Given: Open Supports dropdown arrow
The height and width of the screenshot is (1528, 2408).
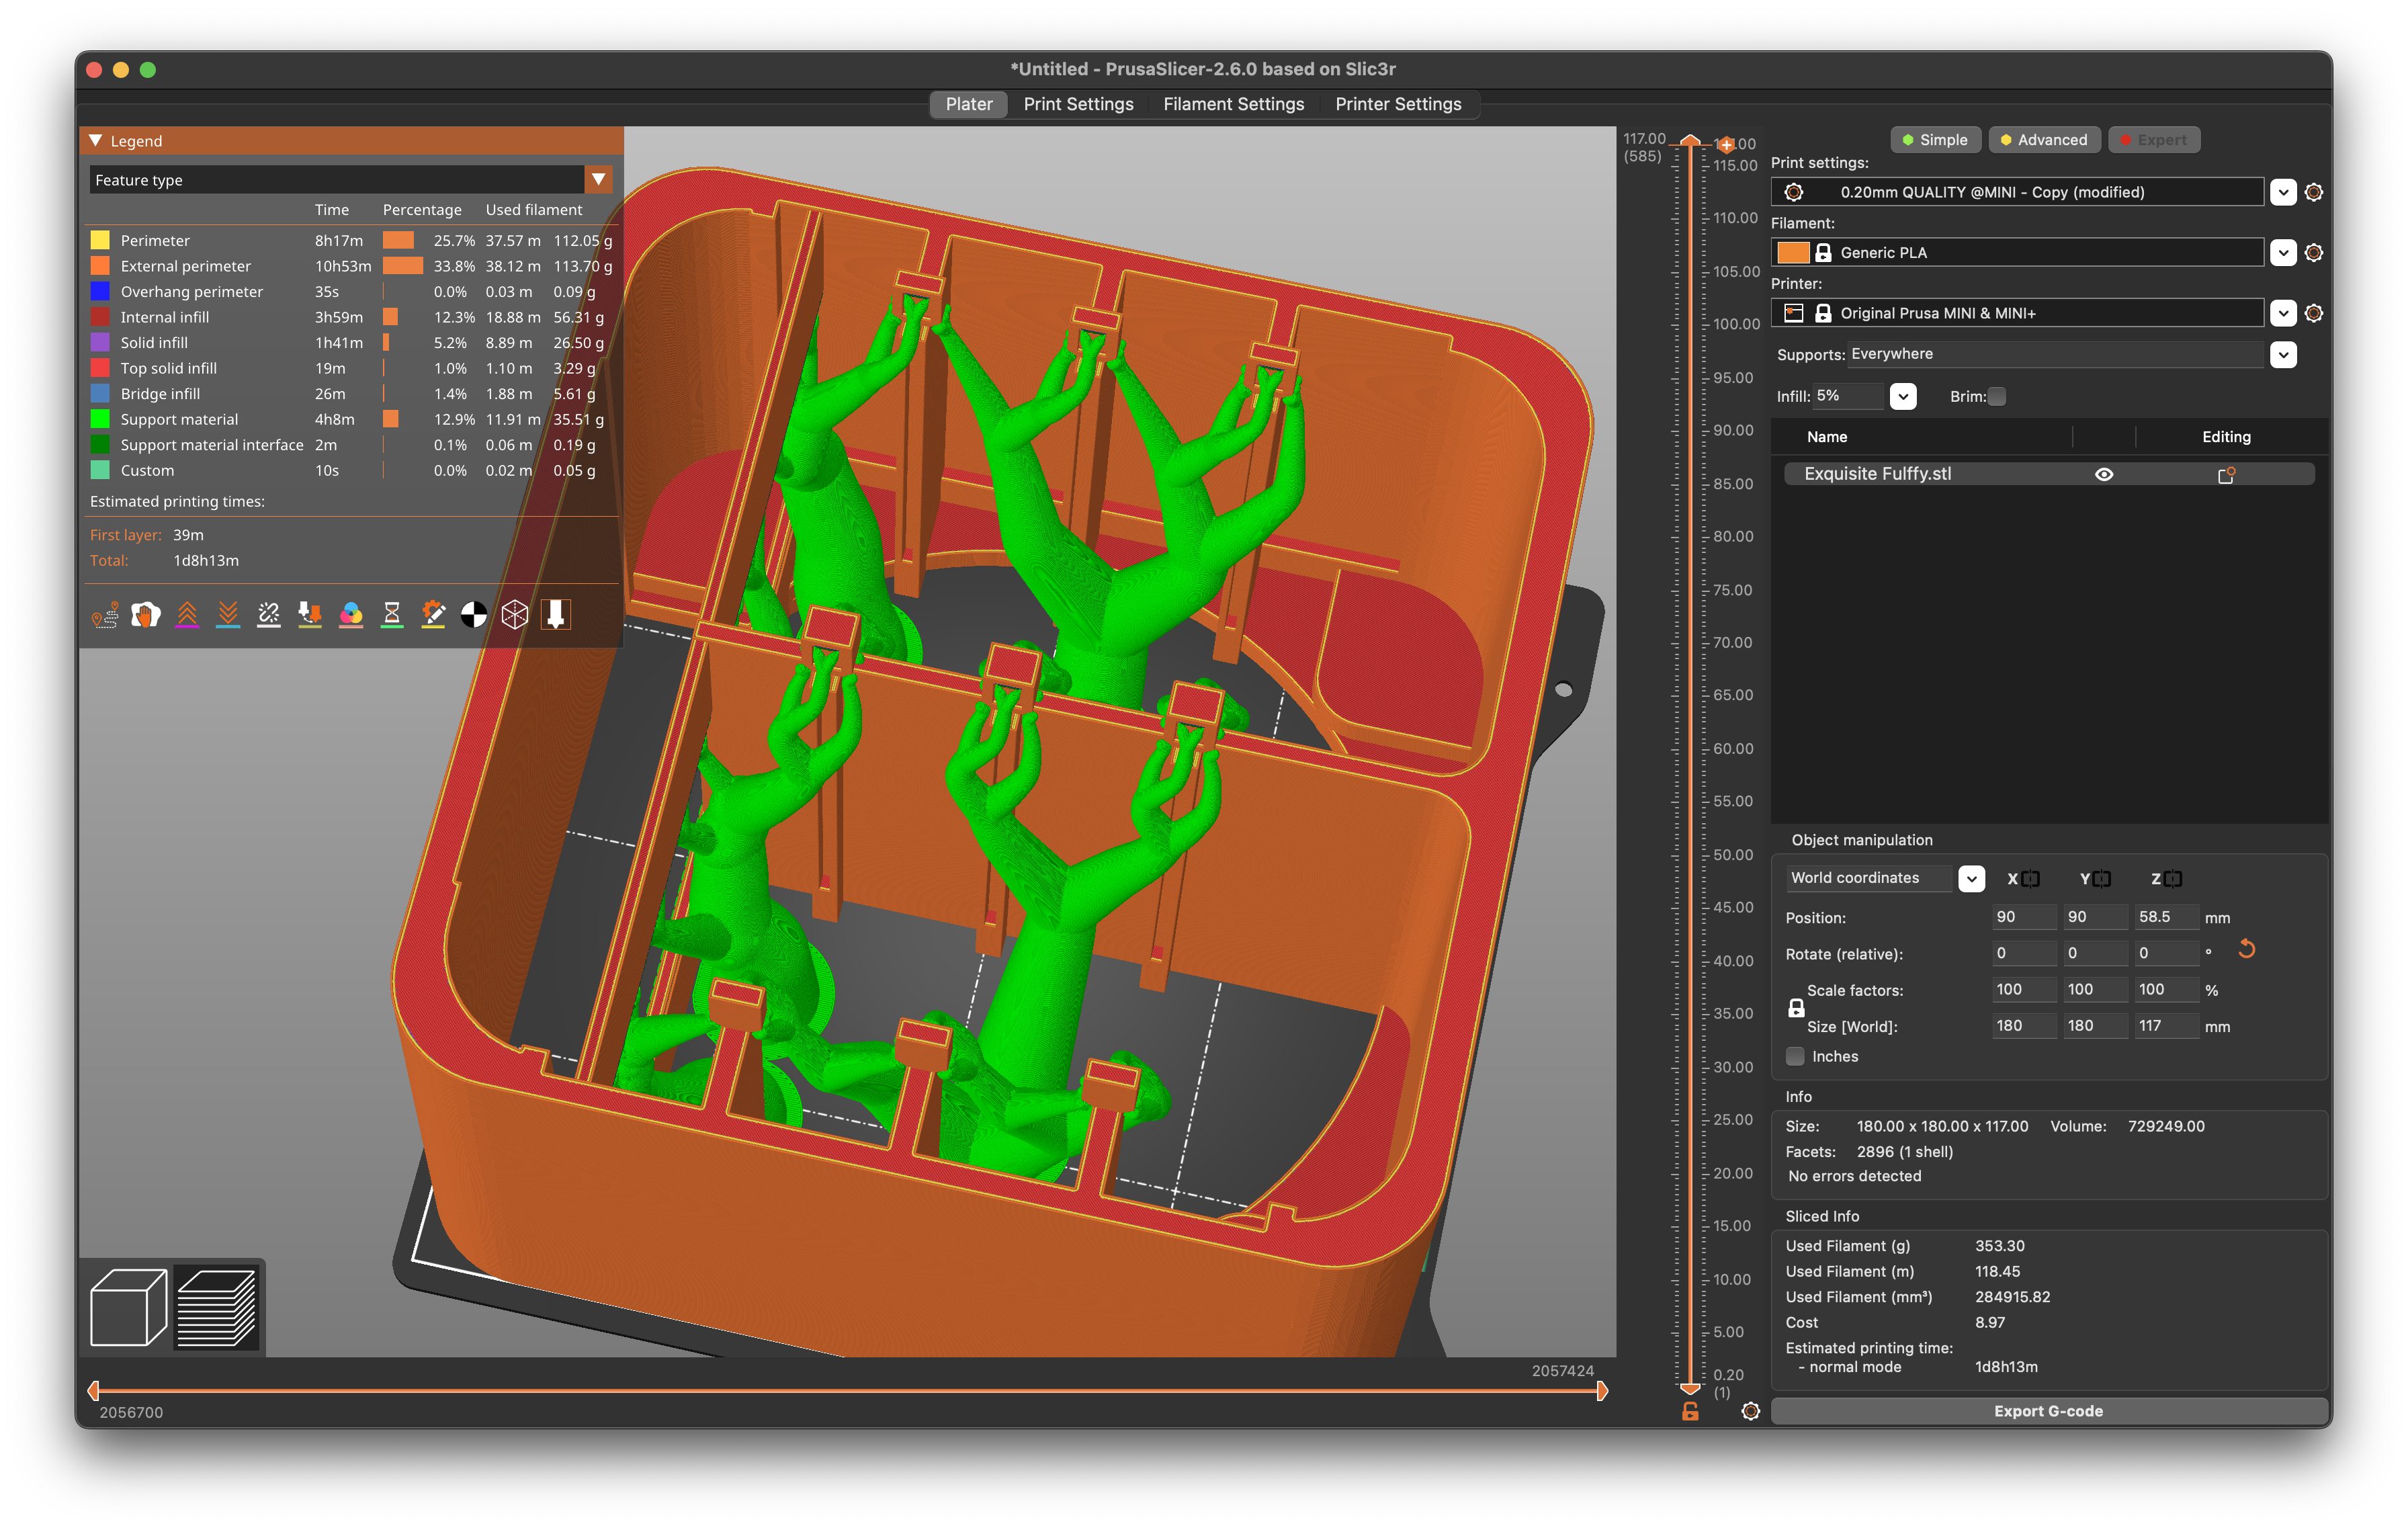Looking at the screenshot, I should pyautogui.click(x=2282, y=355).
